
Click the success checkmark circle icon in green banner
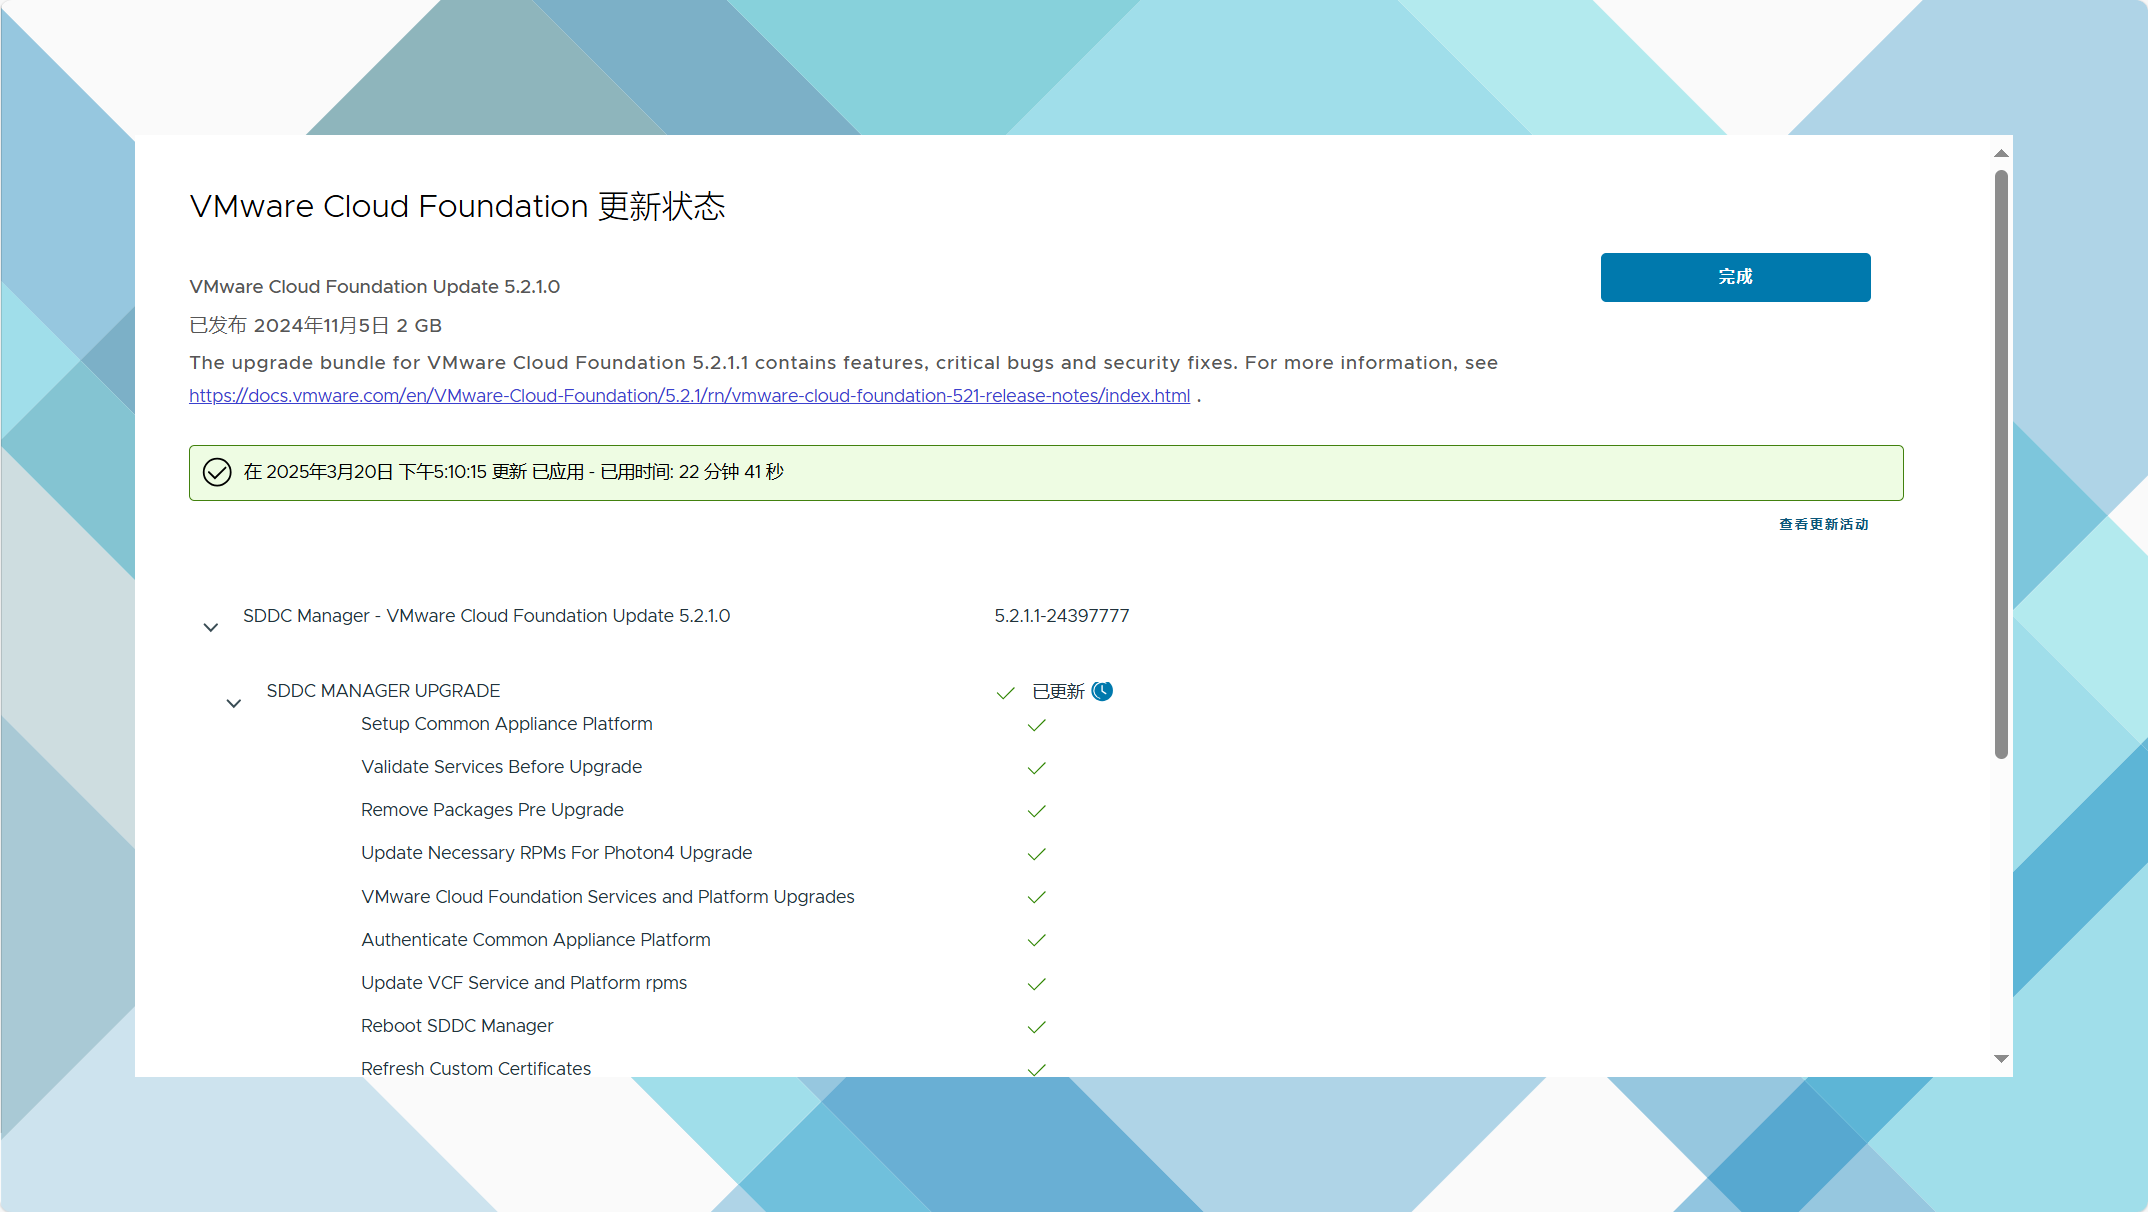[x=217, y=472]
